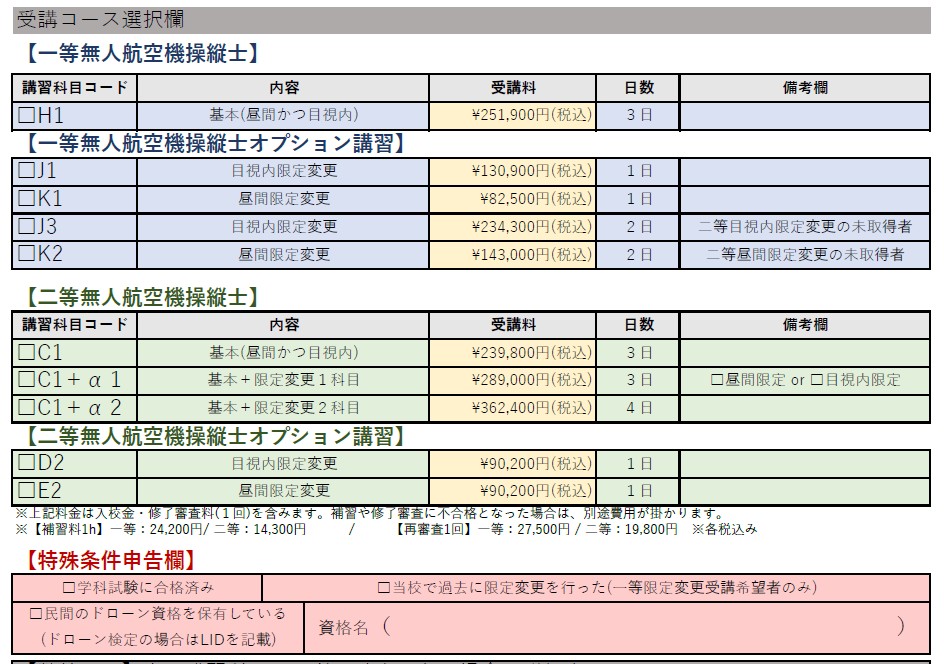
Task: Tick the 昼間限定 checkbox in remarks
Action: point(716,380)
